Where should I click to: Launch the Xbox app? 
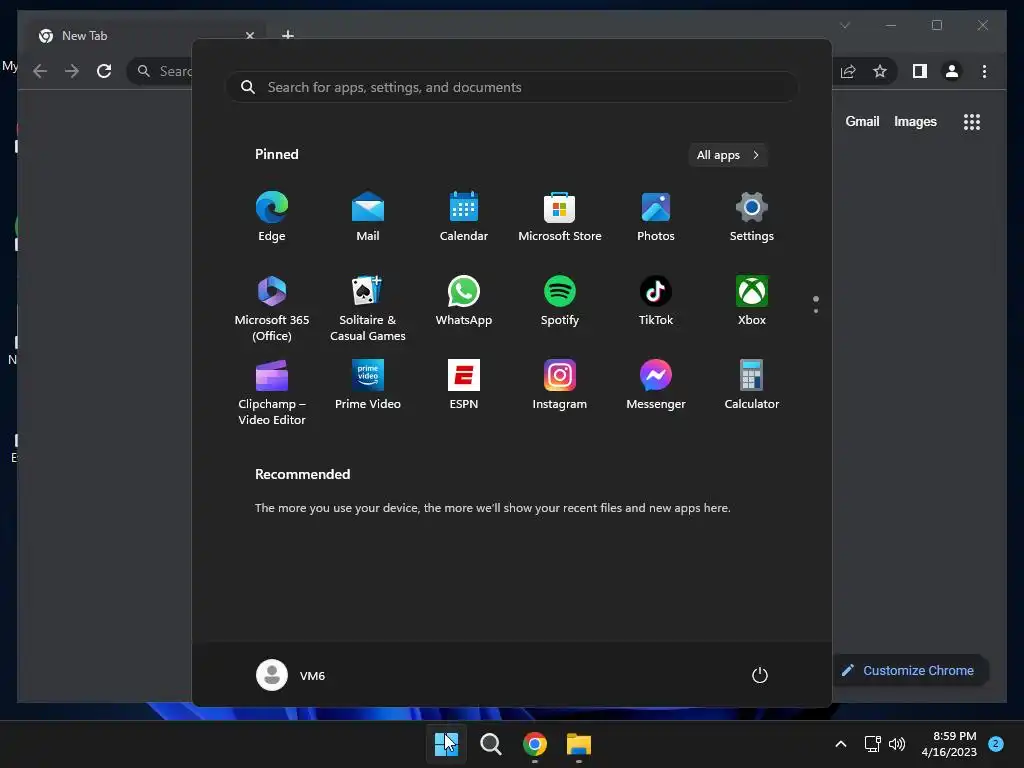(752, 300)
